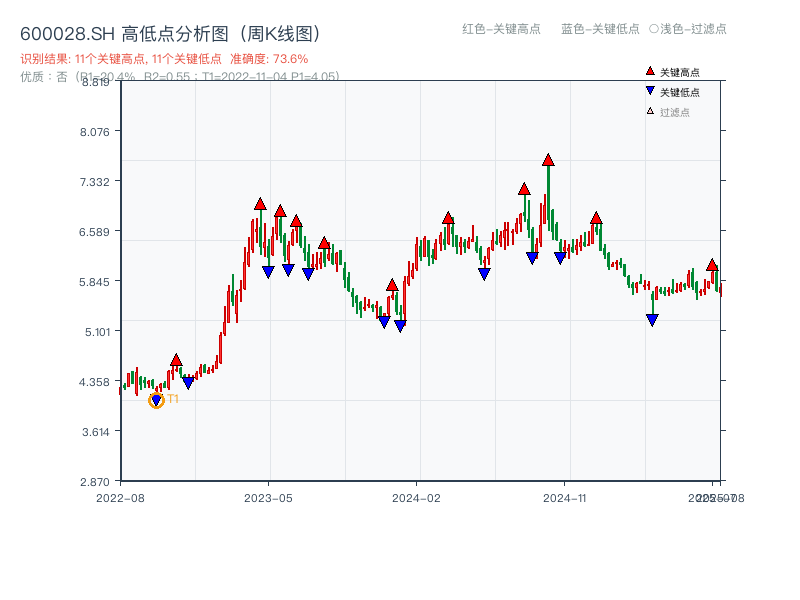Select the last red high marker near 2025-08
Screen dimensions: 800x600
[x=712, y=265]
